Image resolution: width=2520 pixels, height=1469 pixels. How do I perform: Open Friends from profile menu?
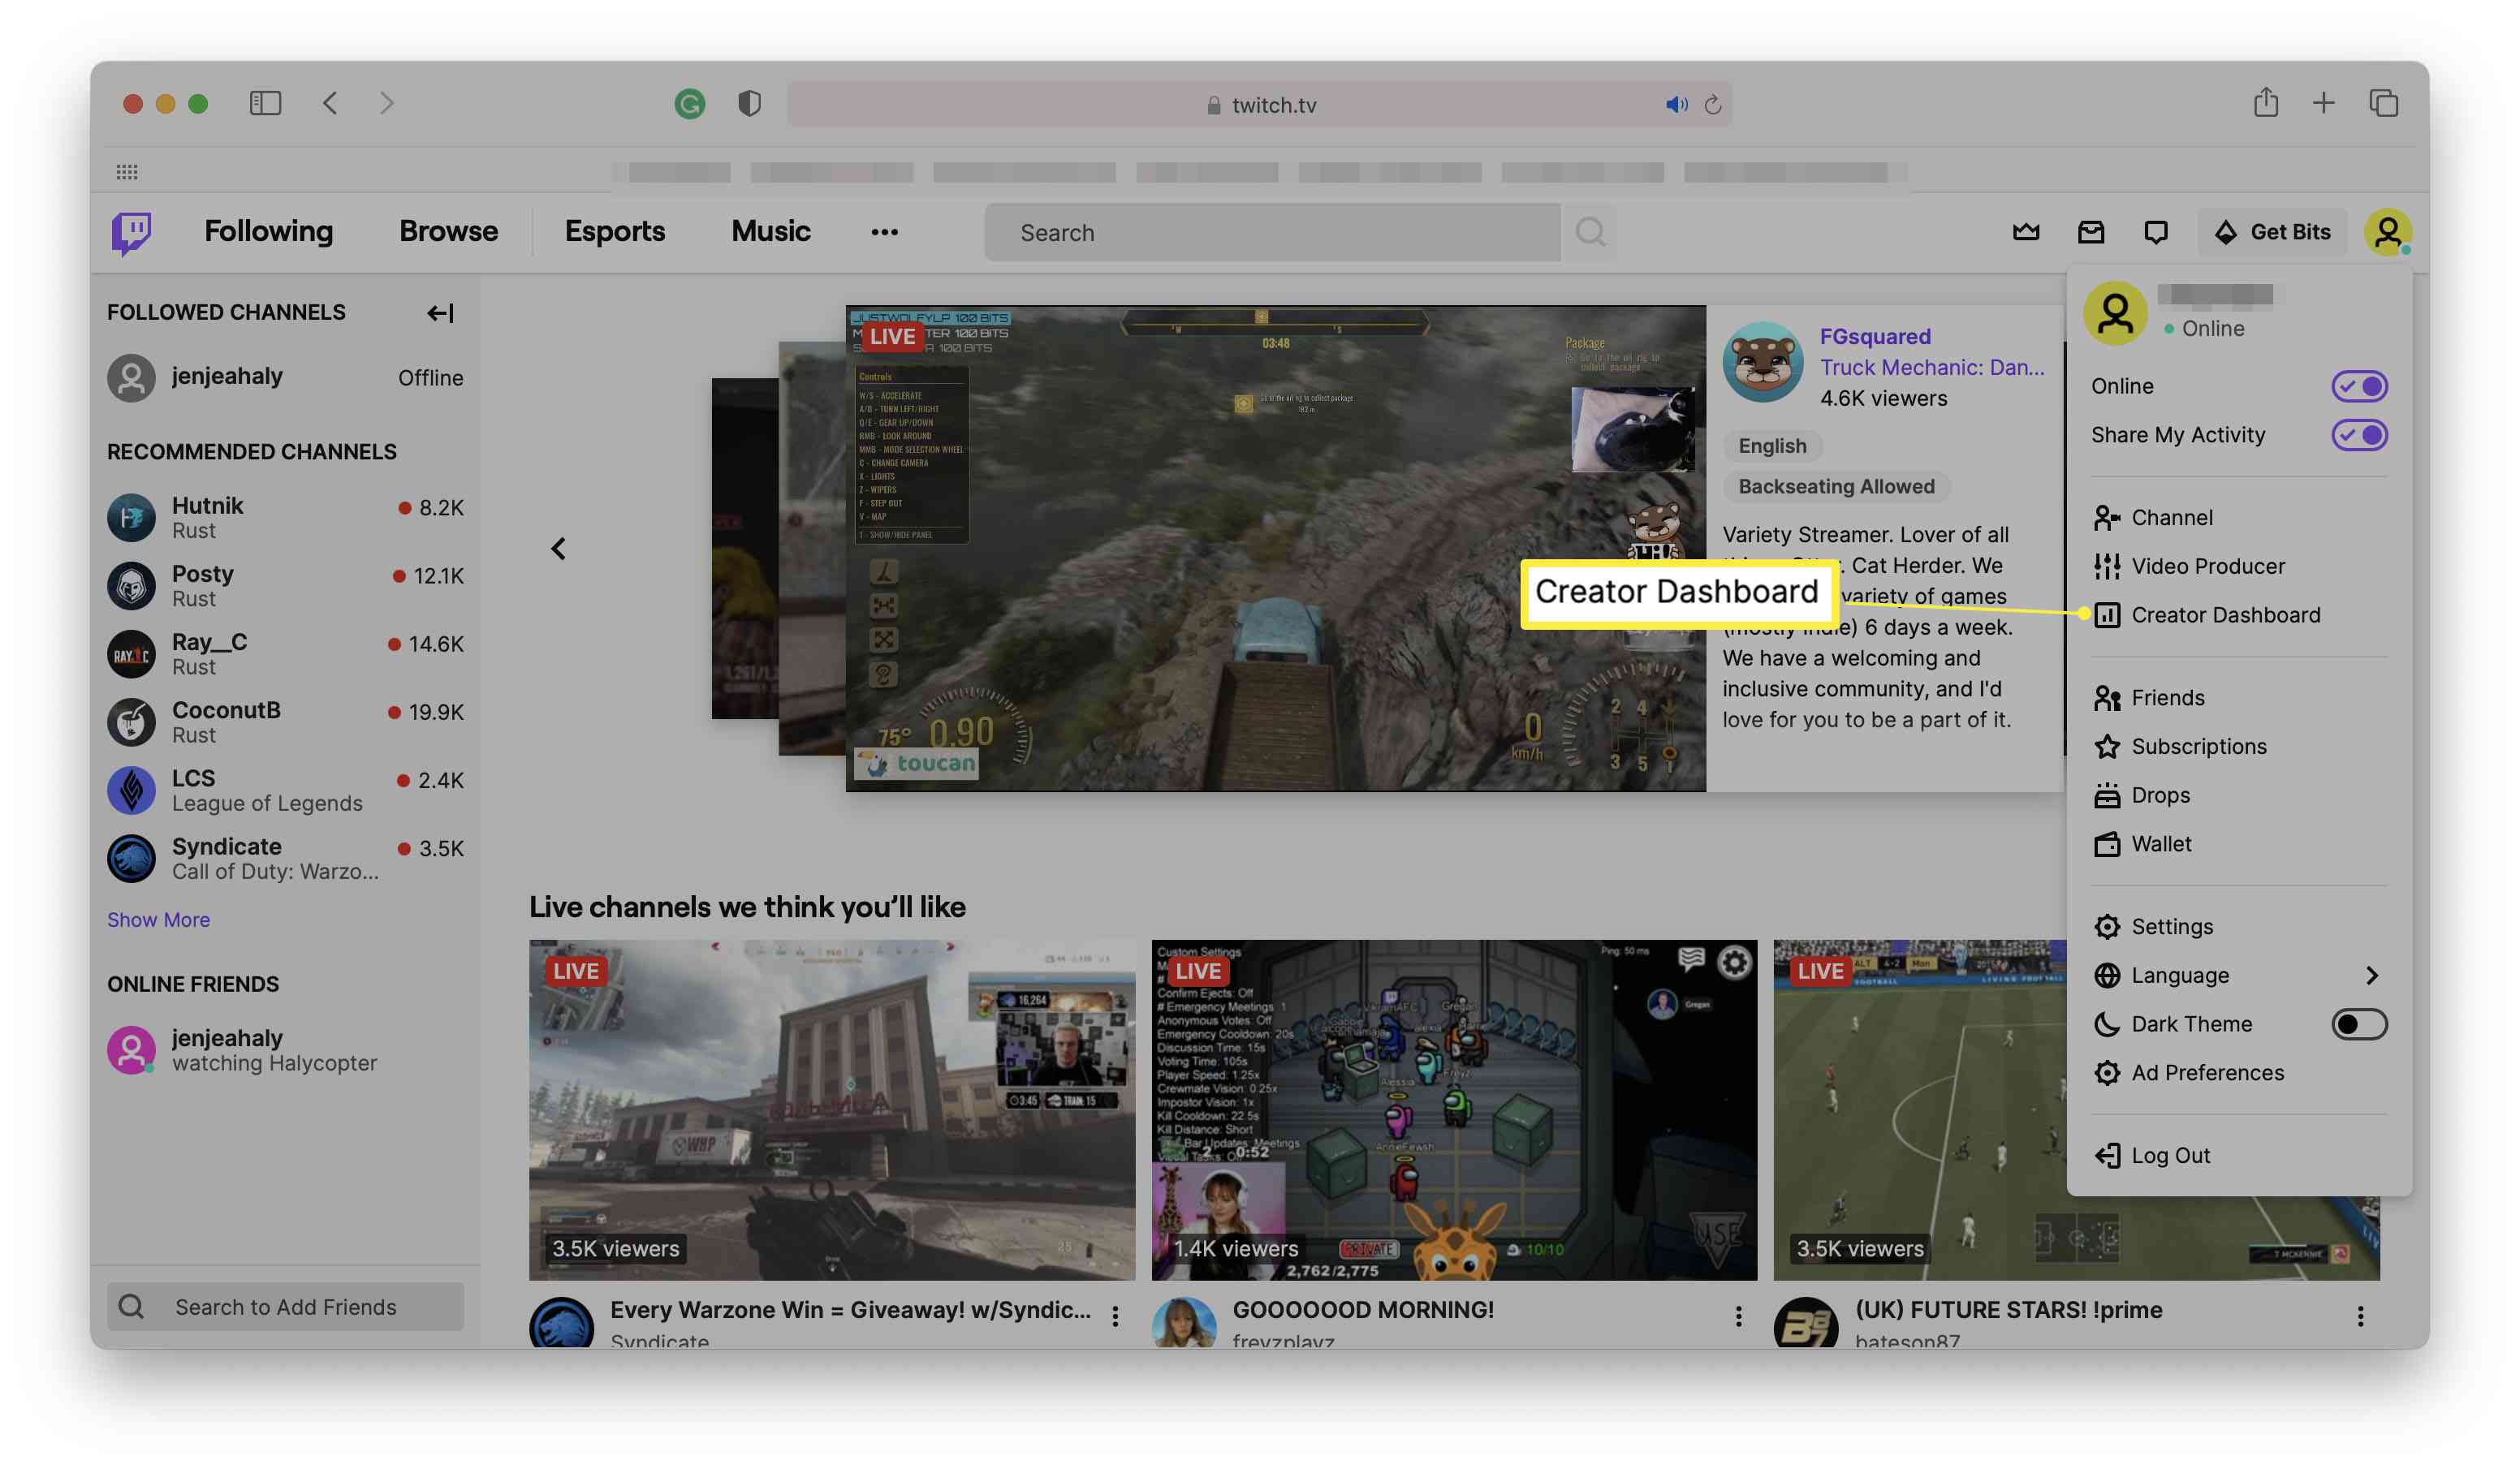pos(2238,697)
